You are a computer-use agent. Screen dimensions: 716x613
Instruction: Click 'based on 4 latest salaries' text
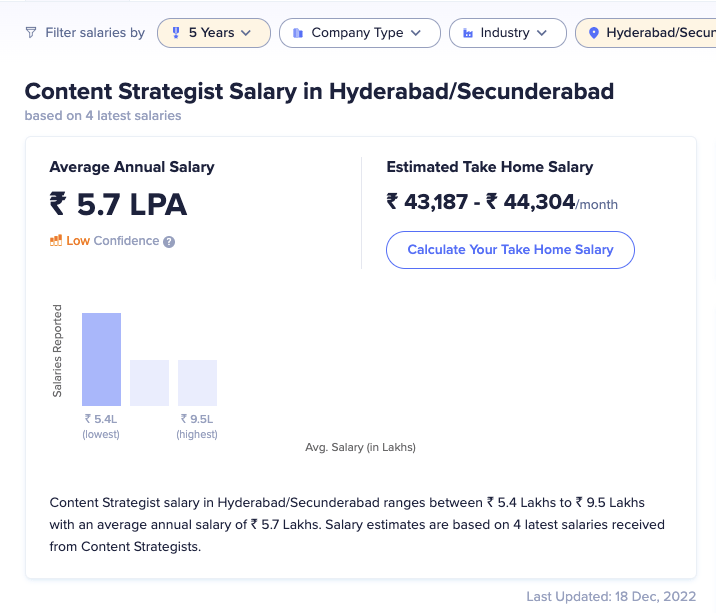[103, 116]
